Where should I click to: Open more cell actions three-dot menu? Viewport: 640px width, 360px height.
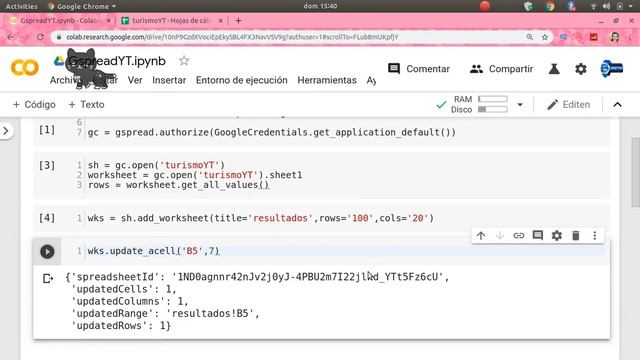point(595,236)
